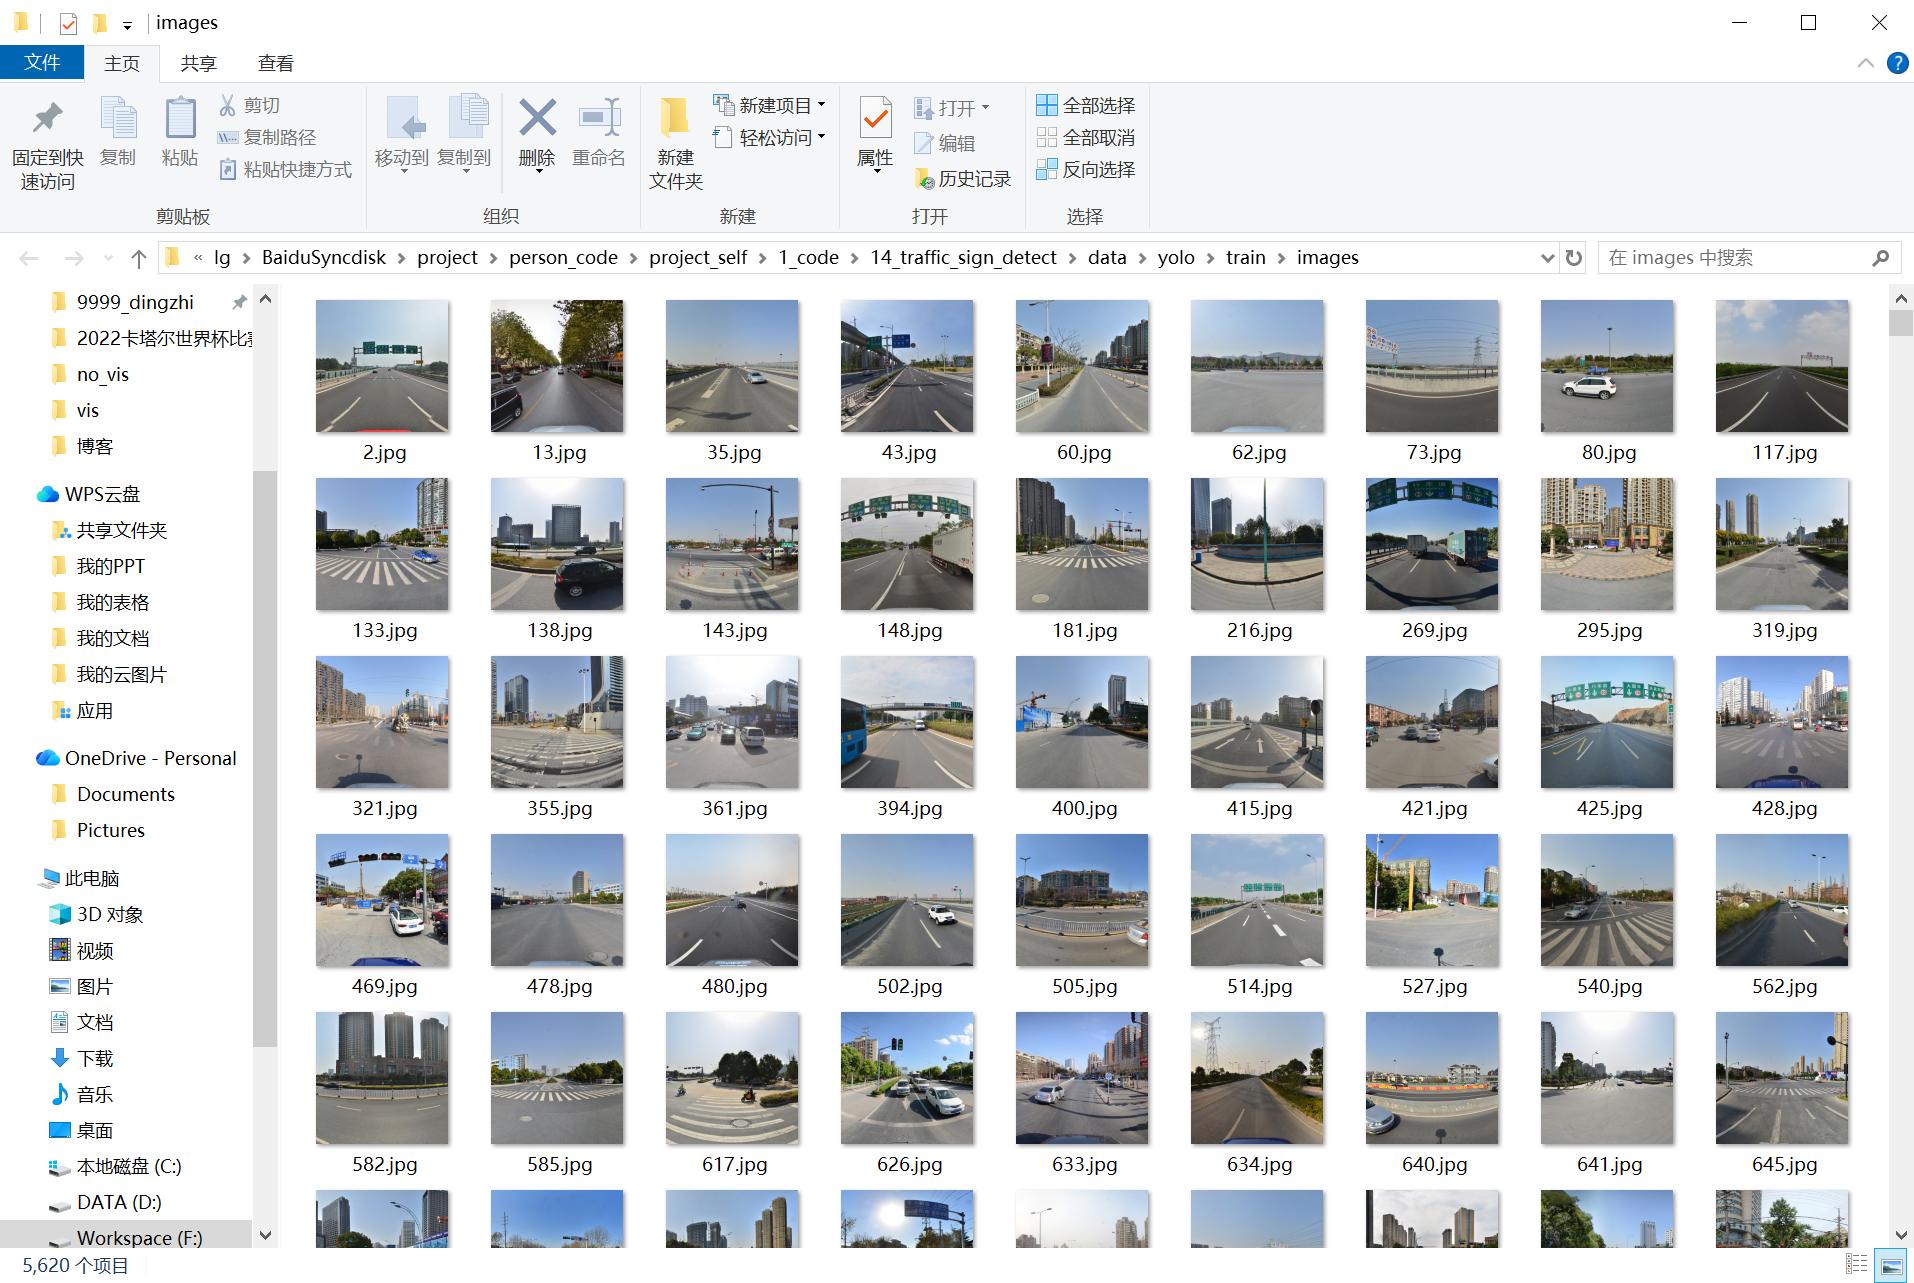The image size is (1914, 1283).
Task: Click the Pin to Quick Access icon
Action: click(47, 120)
